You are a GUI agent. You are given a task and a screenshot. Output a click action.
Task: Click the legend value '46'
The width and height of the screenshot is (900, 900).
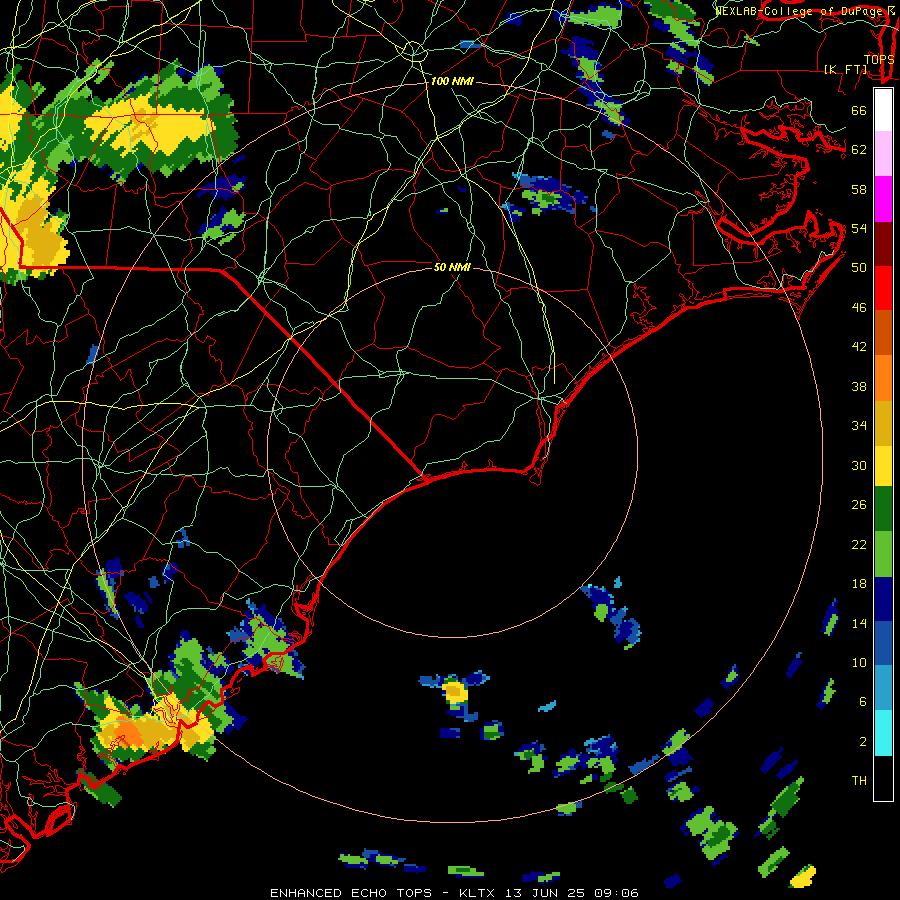(859, 308)
